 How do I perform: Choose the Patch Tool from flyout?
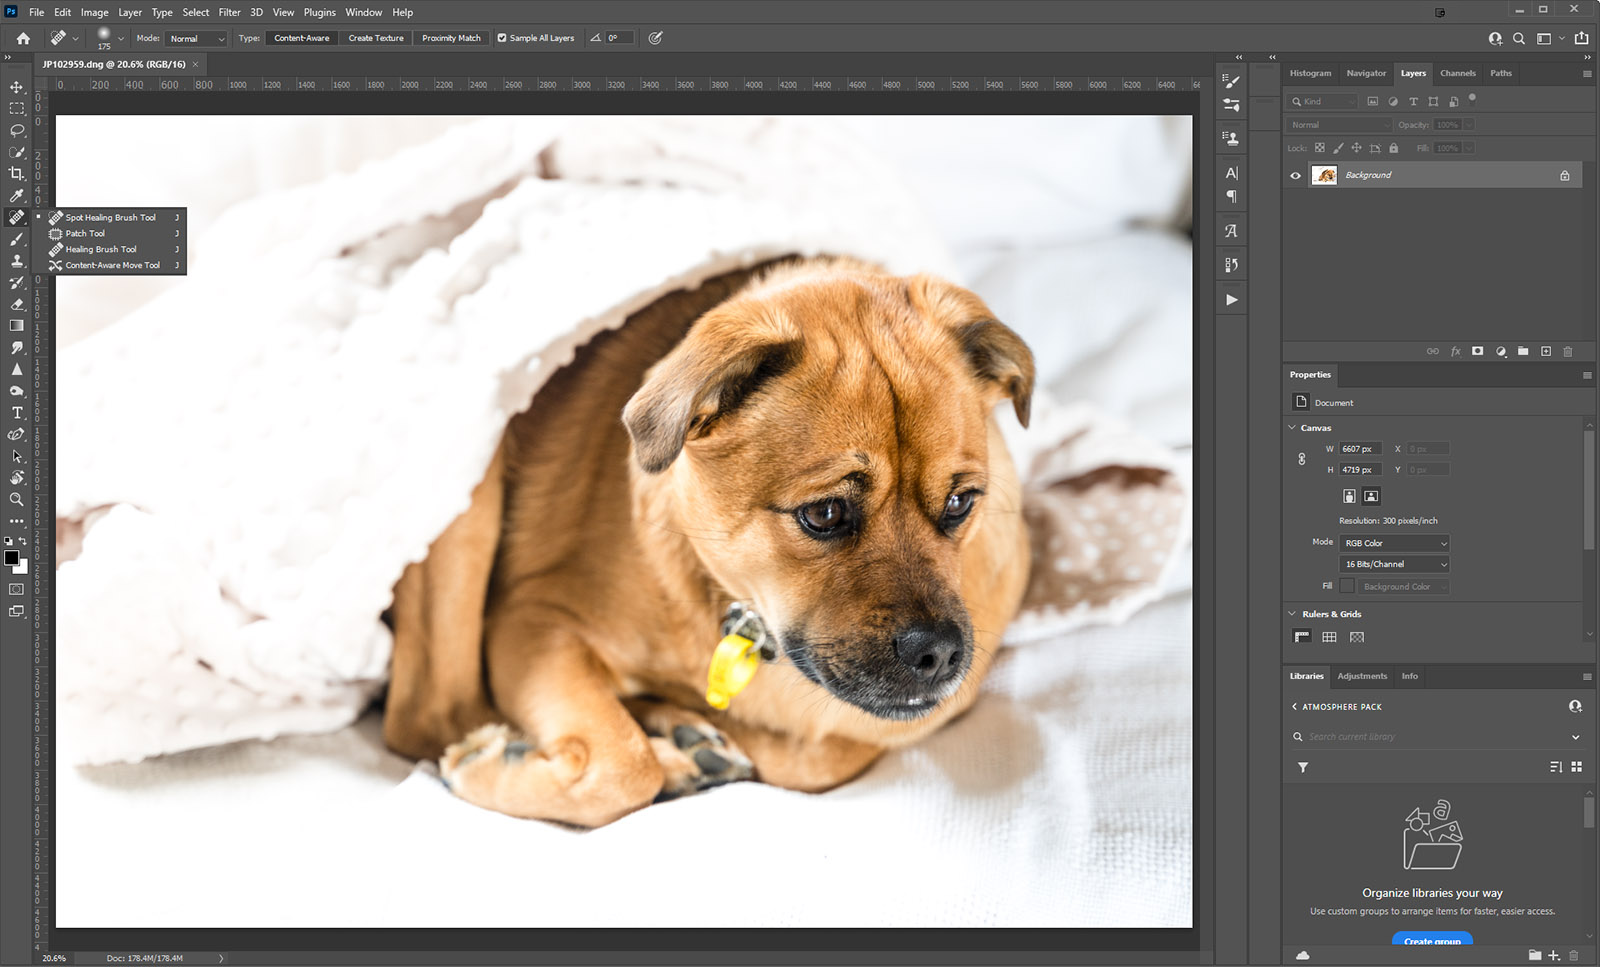click(x=85, y=233)
